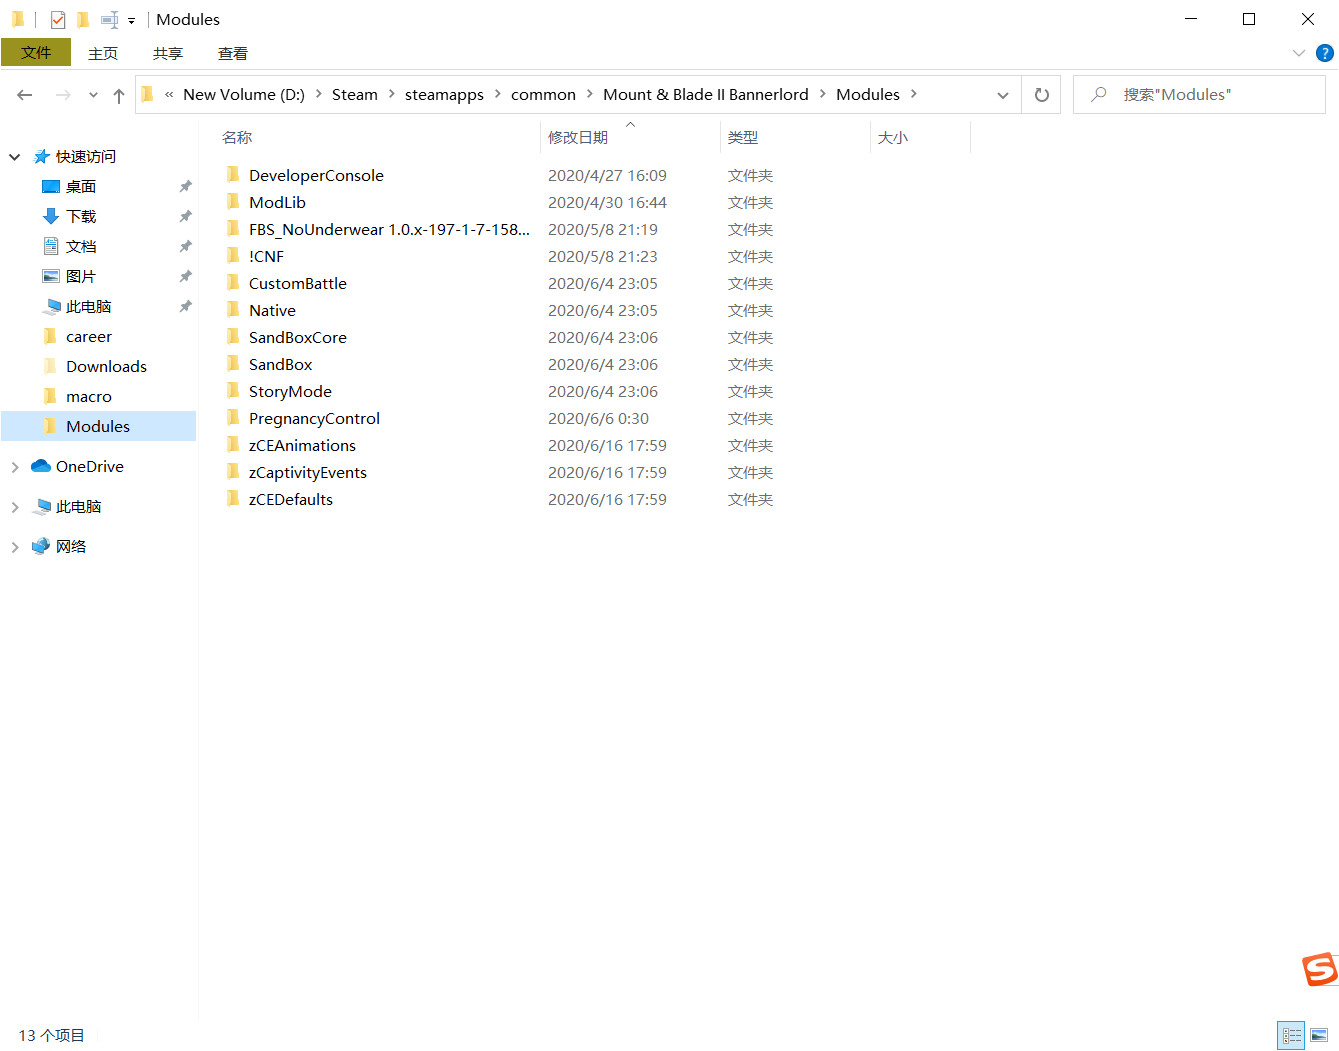Expand the 网络 tree node

(15, 547)
